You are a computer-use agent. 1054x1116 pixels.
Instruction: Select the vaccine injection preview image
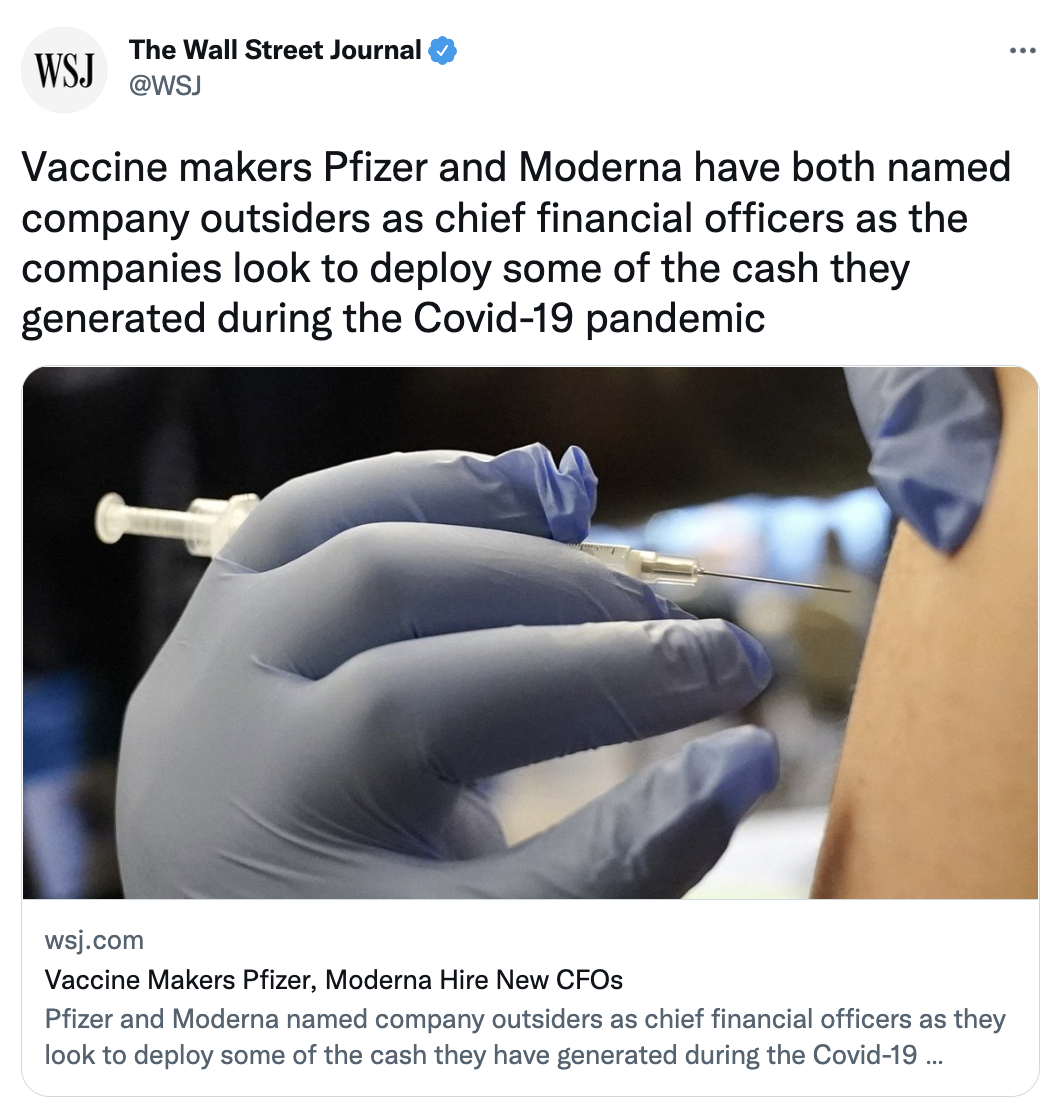pyautogui.click(x=530, y=633)
